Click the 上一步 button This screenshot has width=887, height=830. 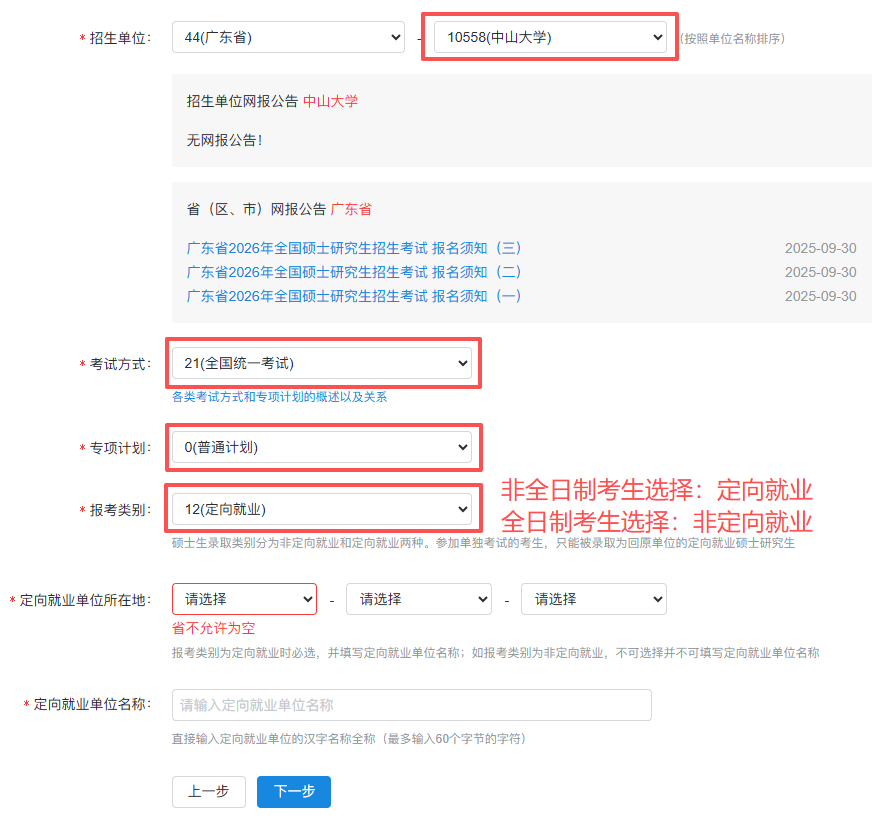(208, 791)
